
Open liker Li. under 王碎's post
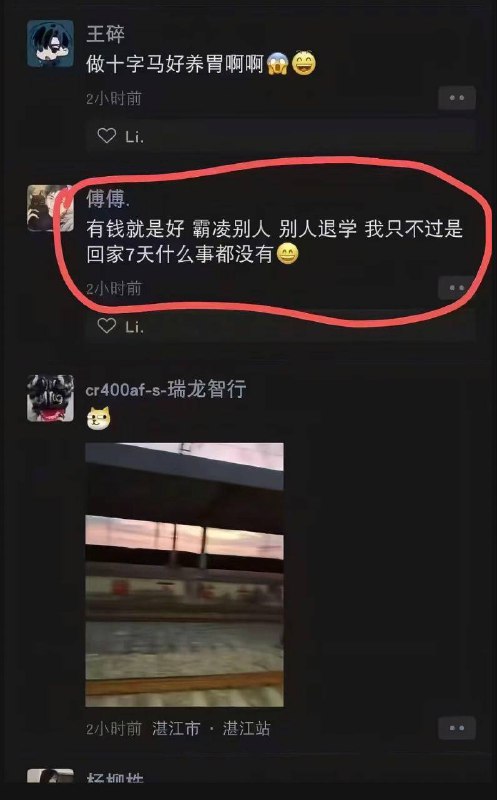(x=134, y=136)
